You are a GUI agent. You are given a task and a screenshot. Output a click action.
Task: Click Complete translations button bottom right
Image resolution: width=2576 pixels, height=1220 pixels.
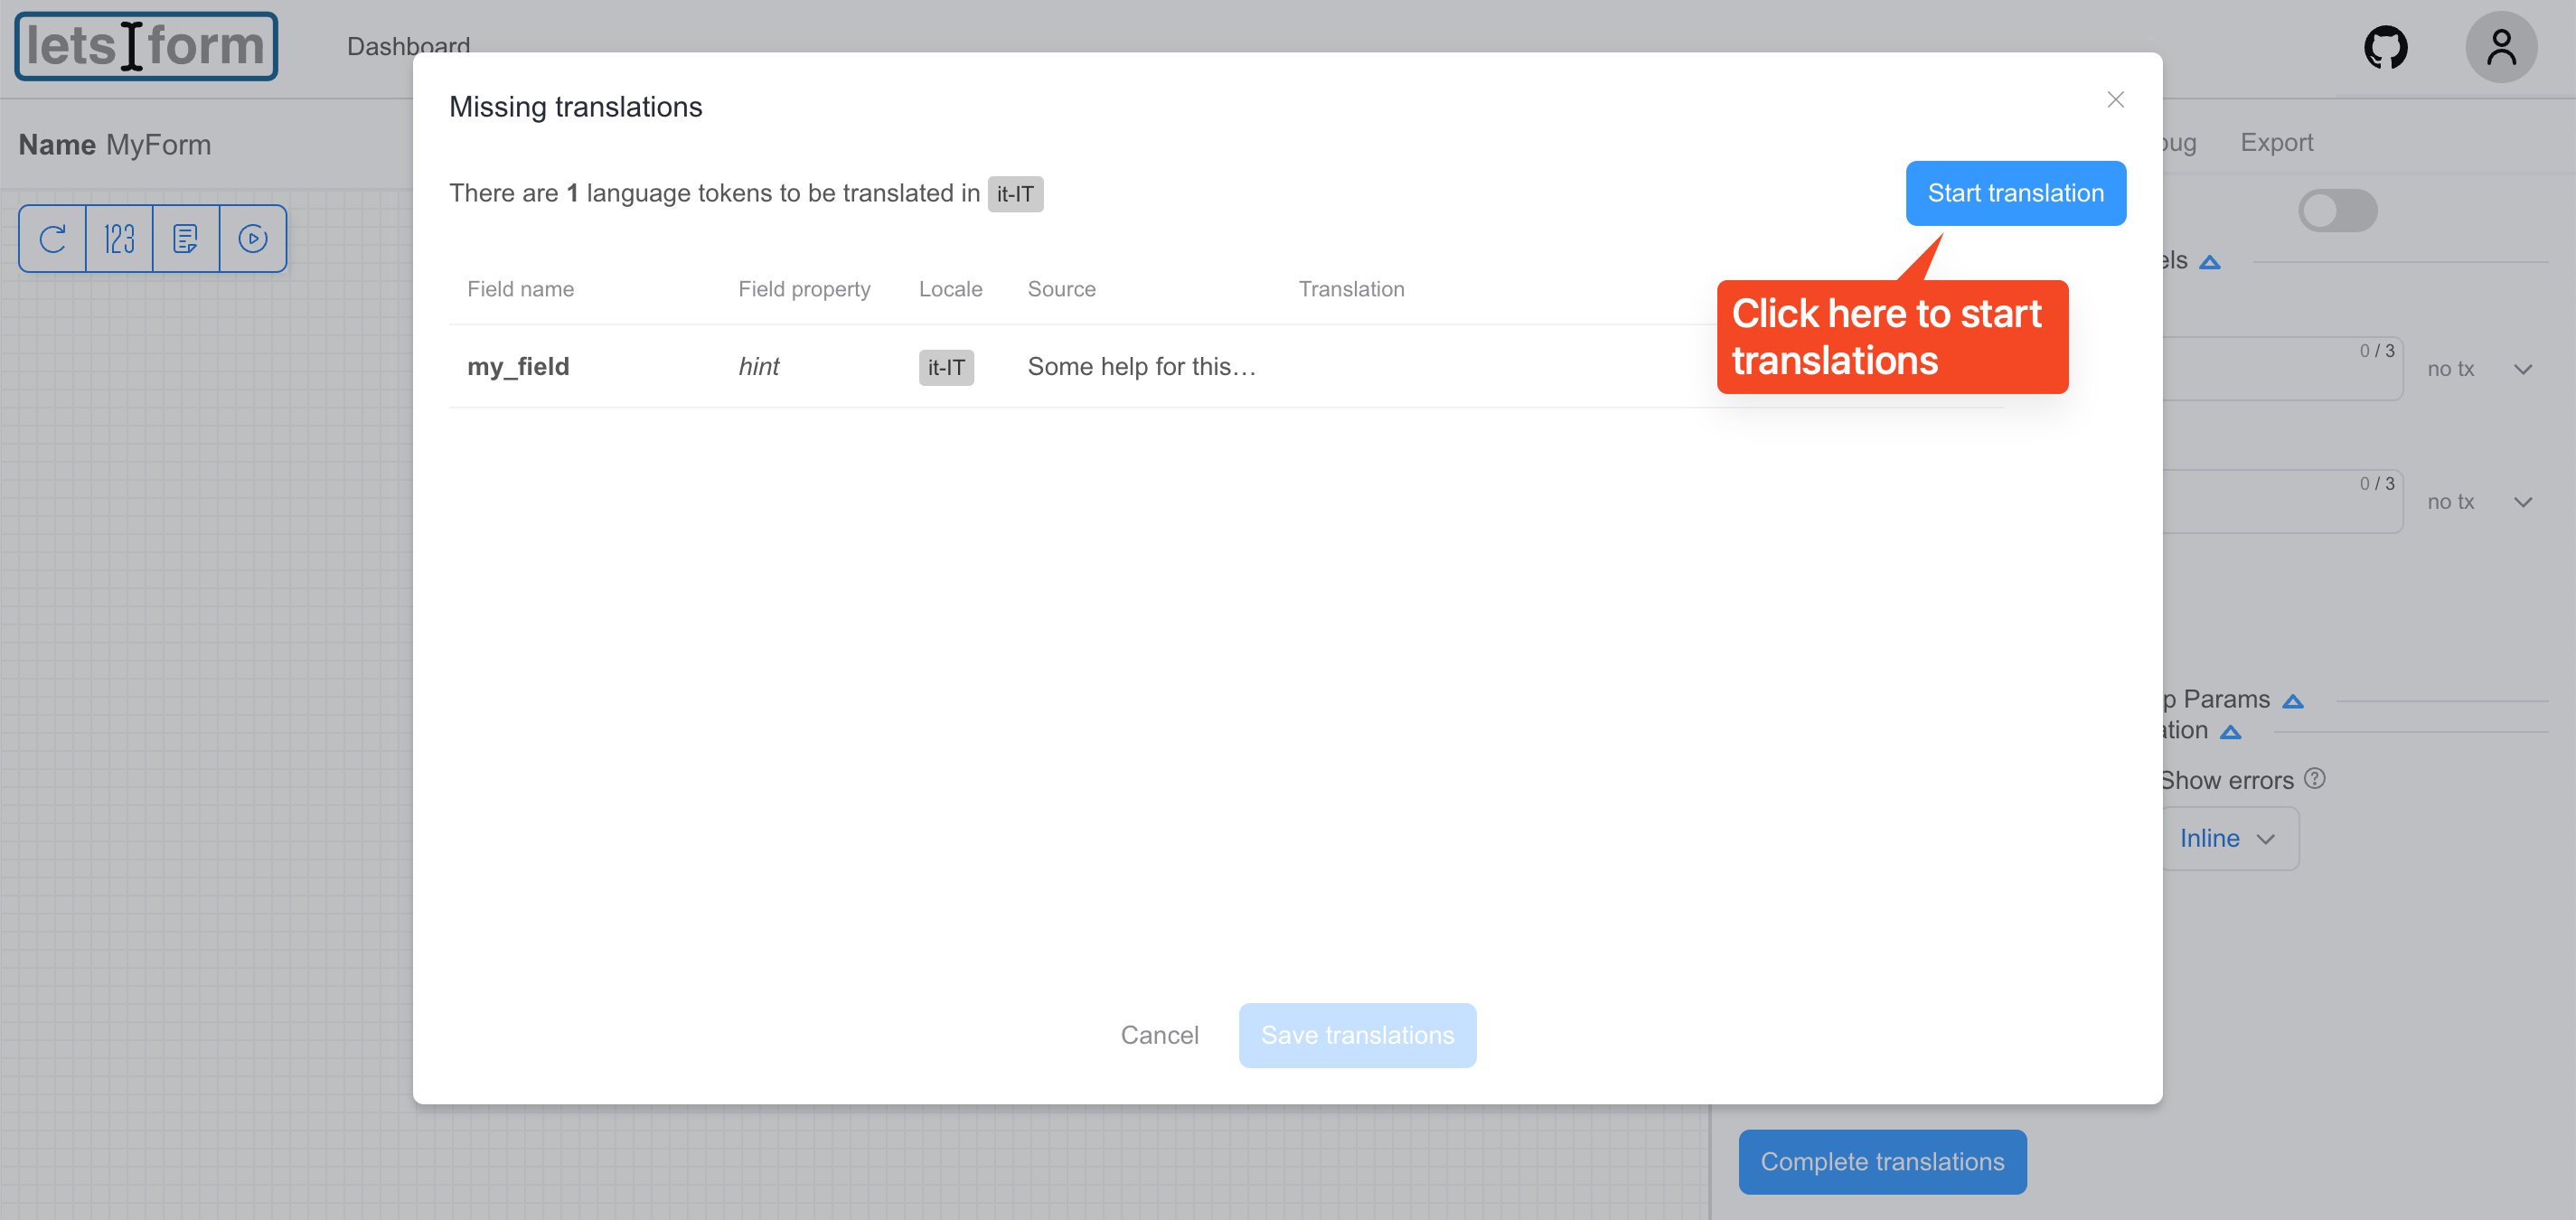coord(1881,1159)
